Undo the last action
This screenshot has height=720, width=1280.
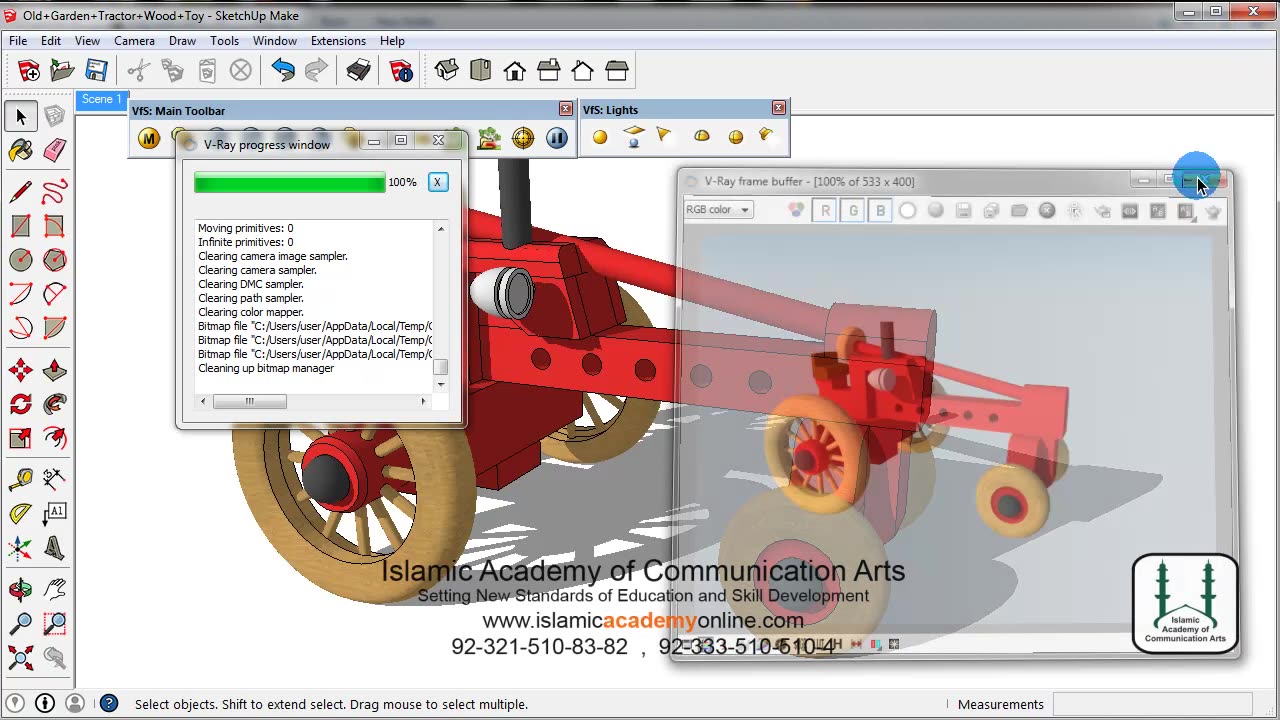pyautogui.click(x=283, y=70)
